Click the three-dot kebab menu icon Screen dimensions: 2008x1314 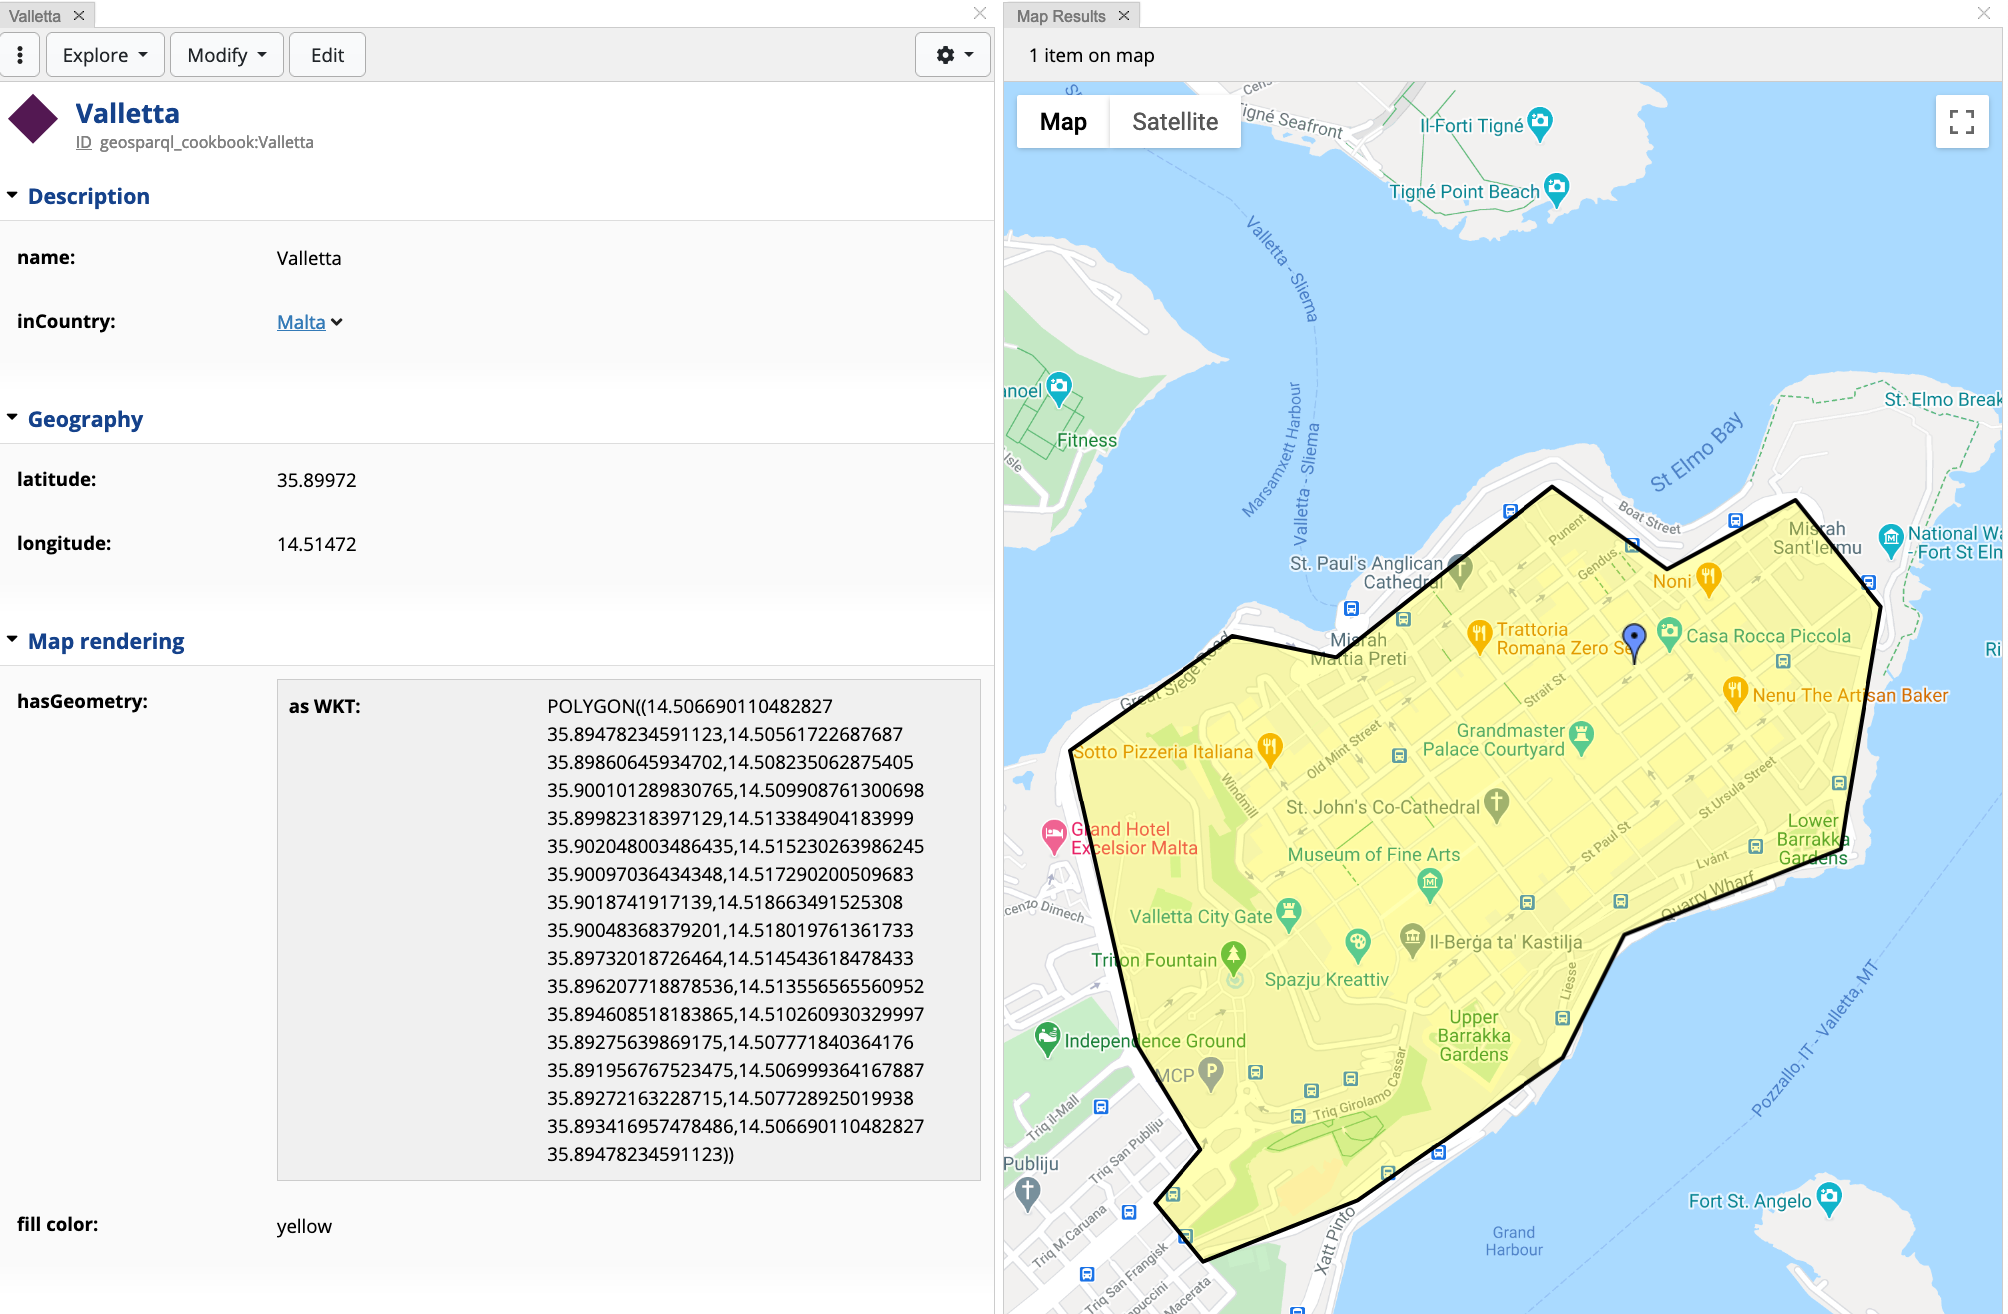pos(20,55)
